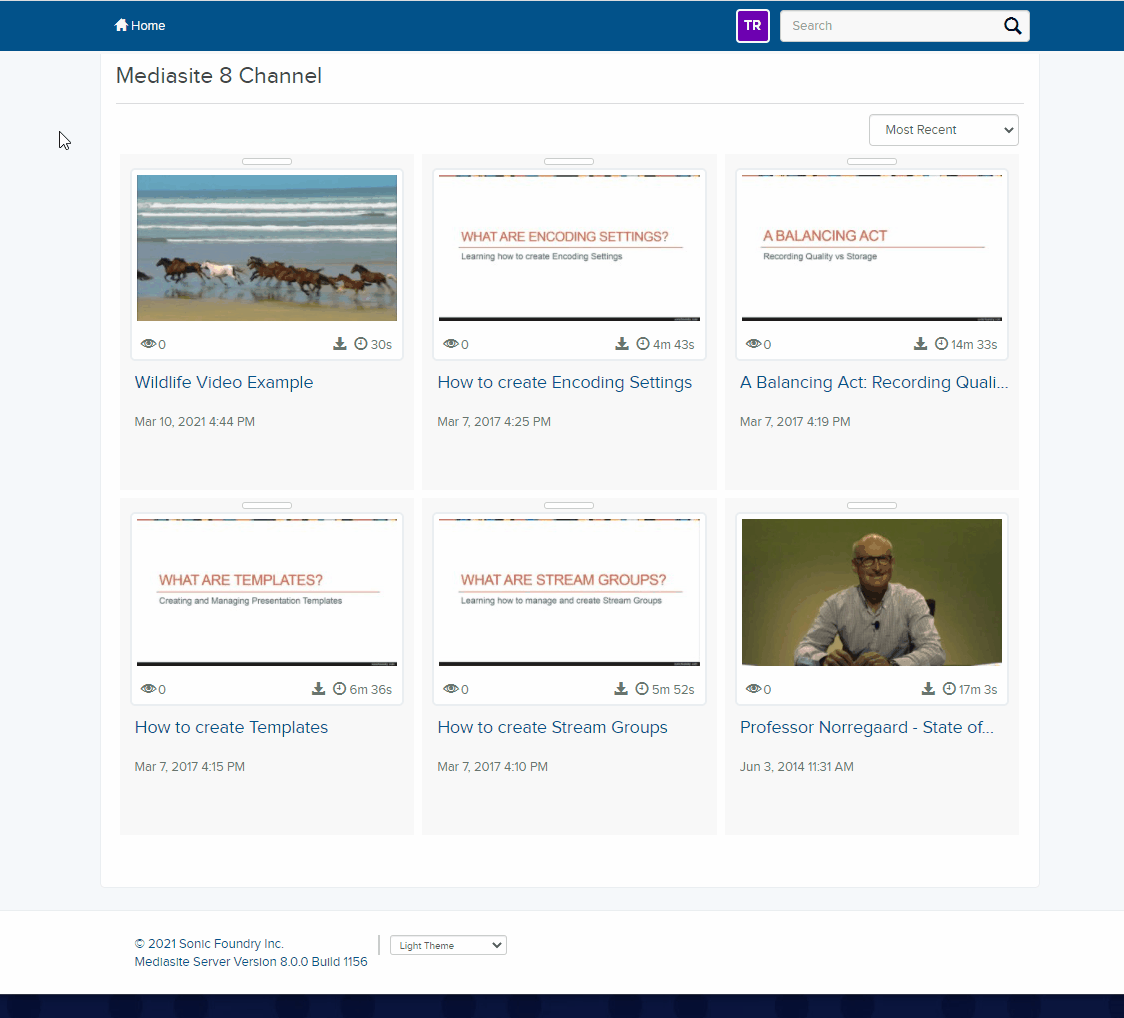The image size is (1124, 1018).
Task: Go to the Home link
Action: [140, 25]
